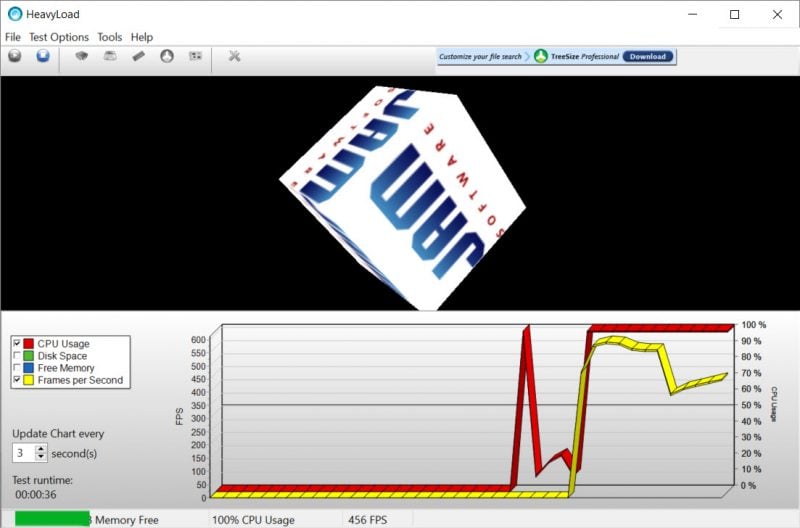
Task: Toggle the write temp file disk icon
Action: (x=110, y=56)
